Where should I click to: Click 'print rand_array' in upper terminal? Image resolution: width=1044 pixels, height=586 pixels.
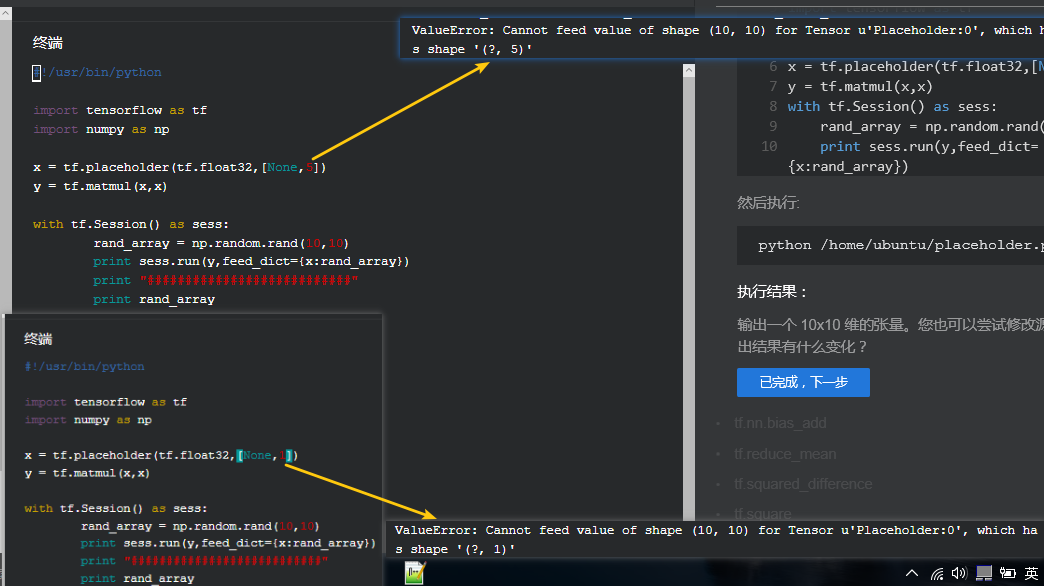click(x=154, y=300)
